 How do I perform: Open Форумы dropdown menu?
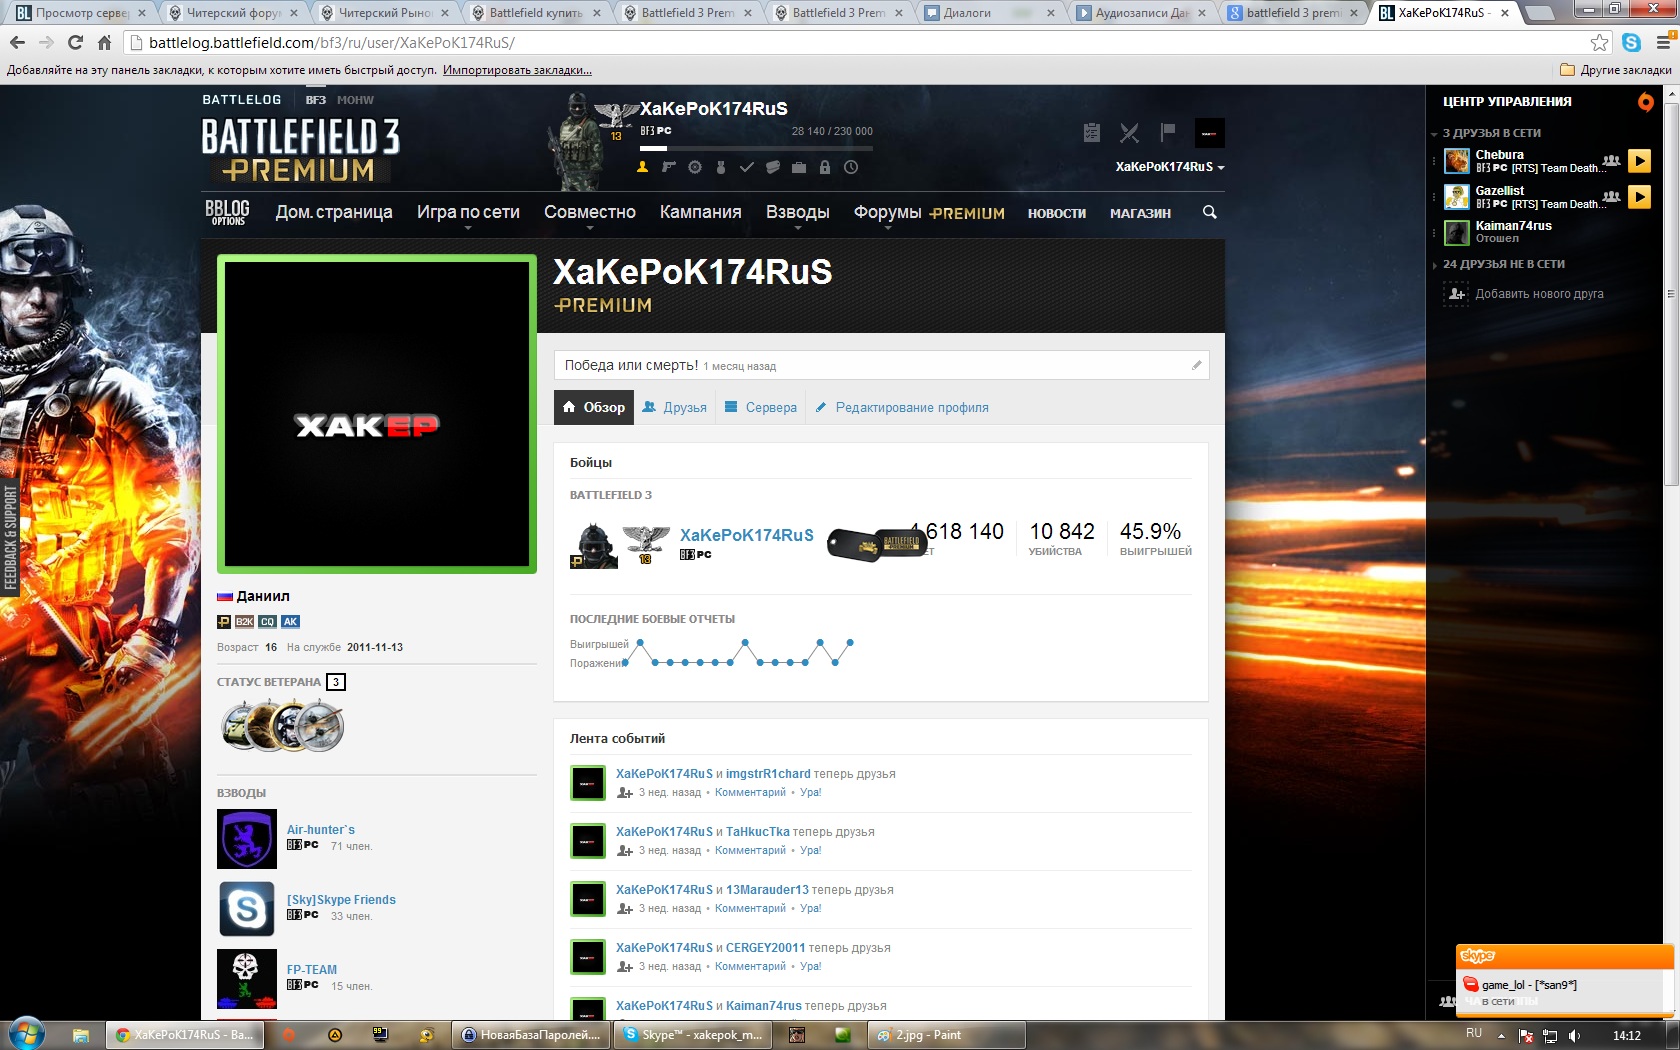(888, 213)
